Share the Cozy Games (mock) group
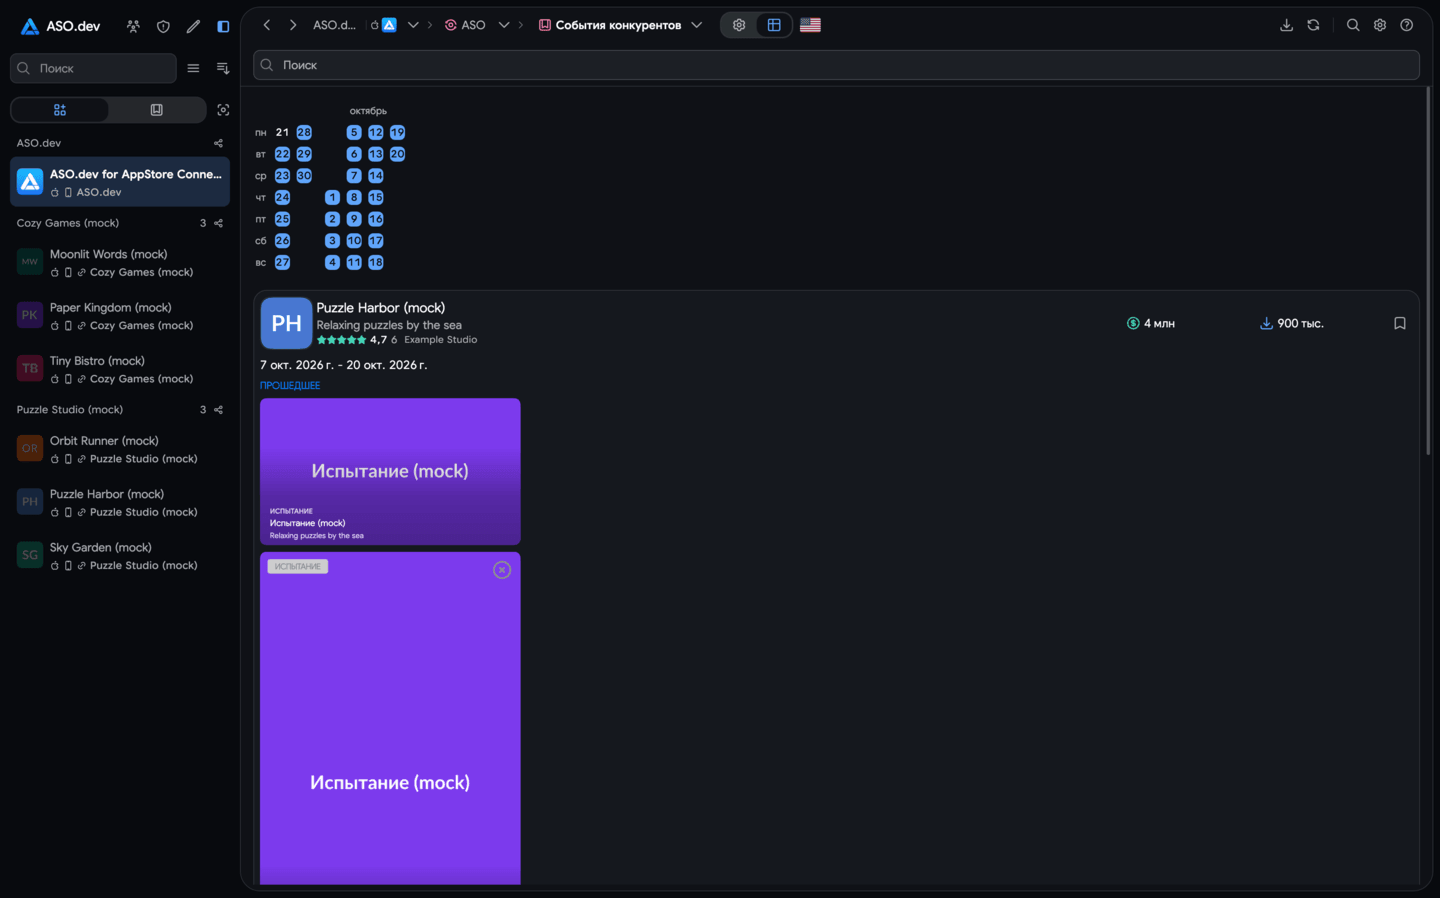Image resolution: width=1440 pixels, height=898 pixels. [x=218, y=223]
